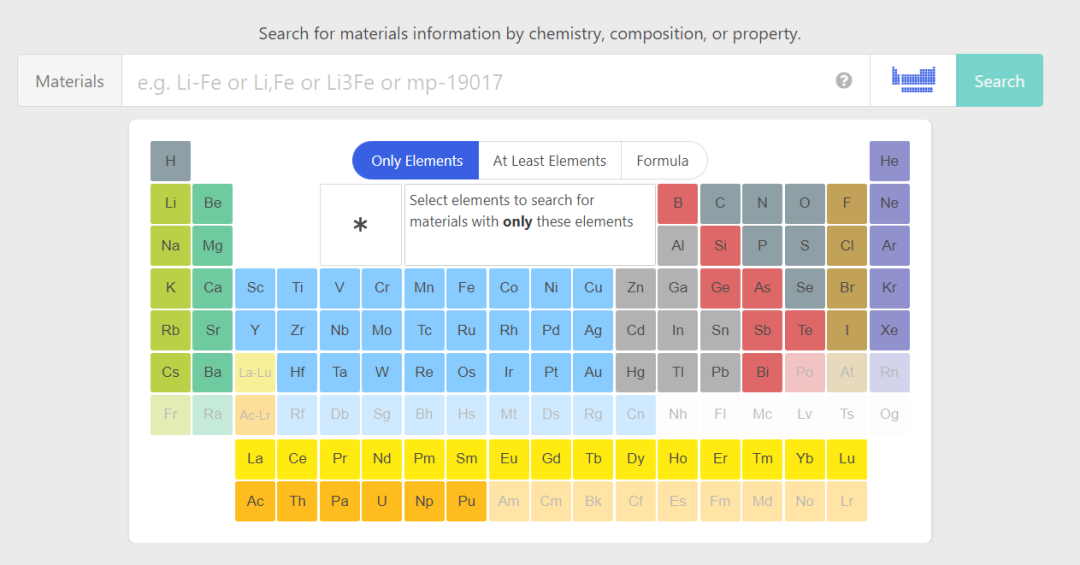Image resolution: width=1080 pixels, height=565 pixels.
Task: Switch to Formula search mode
Action: click(662, 161)
